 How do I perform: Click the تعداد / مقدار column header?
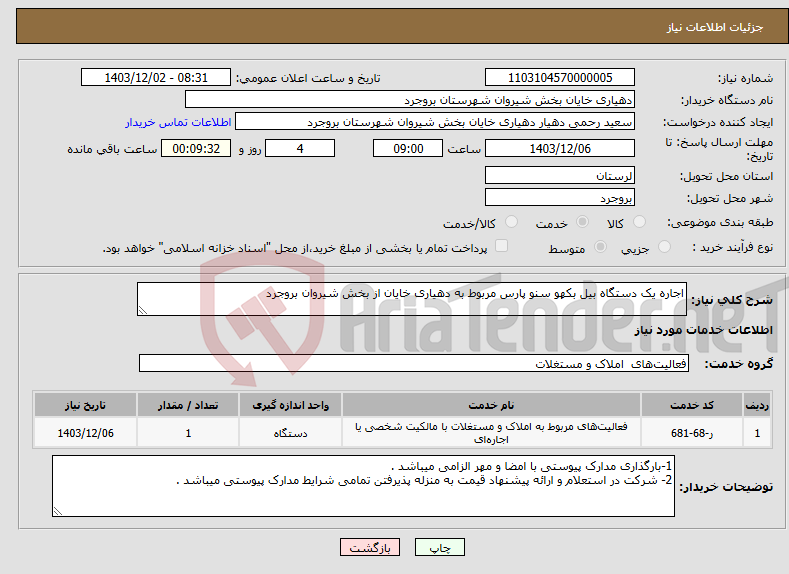(188, 405)
